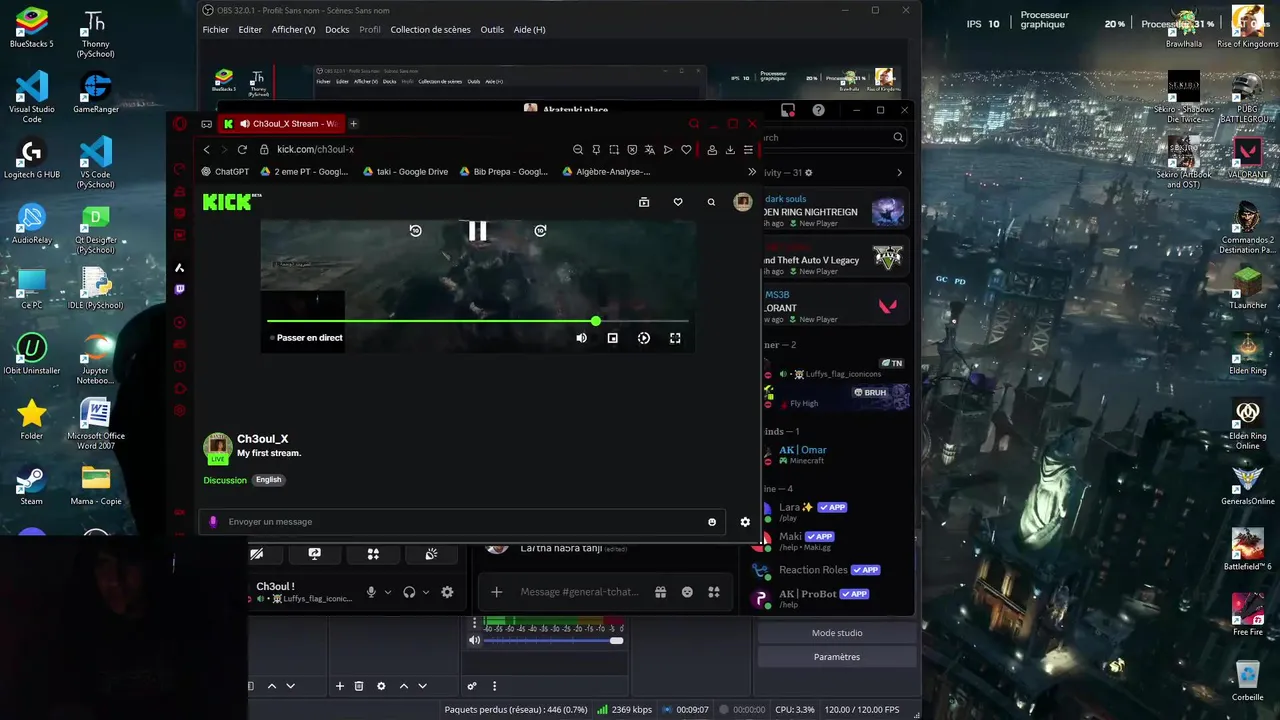The width and height of the screenshot is (1280, 720).
Task: Toggle mini player in Kick video
Action: (x=613, y=338)
